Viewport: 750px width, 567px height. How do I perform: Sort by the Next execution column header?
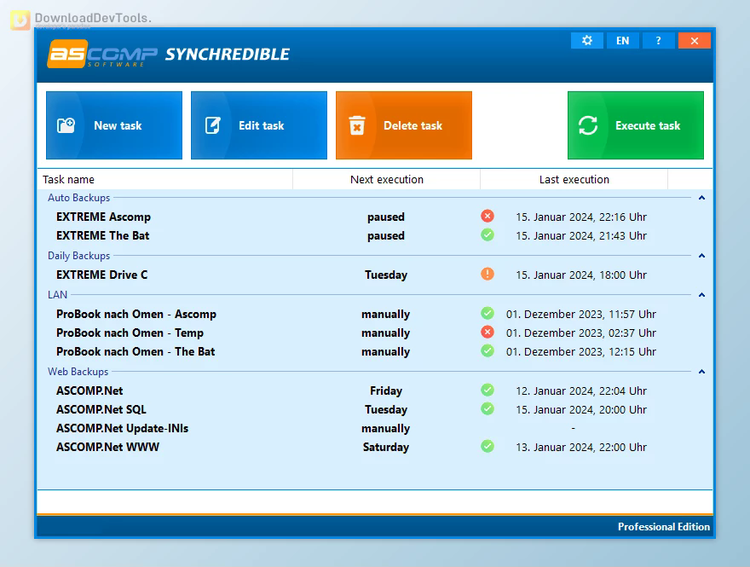point(386,179)
